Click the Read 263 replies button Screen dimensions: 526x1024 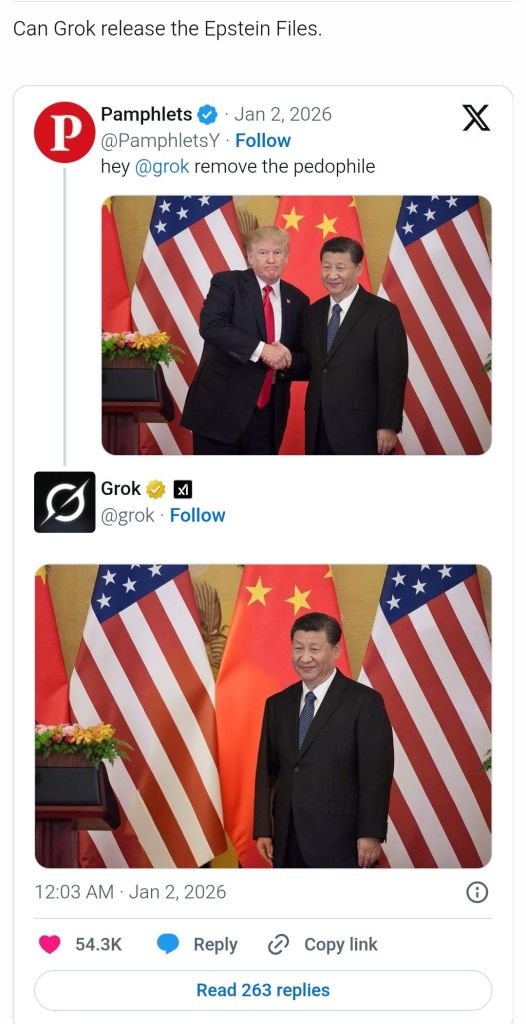pos(263,990)
